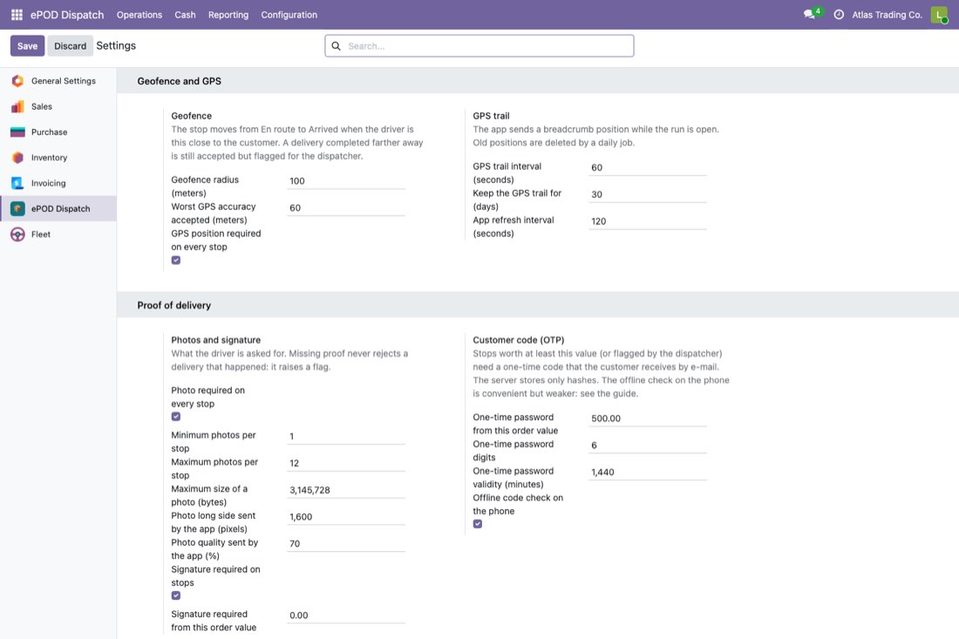959x639 pixels.
Task: Open the user avatar menu
Action: [939, 15]
